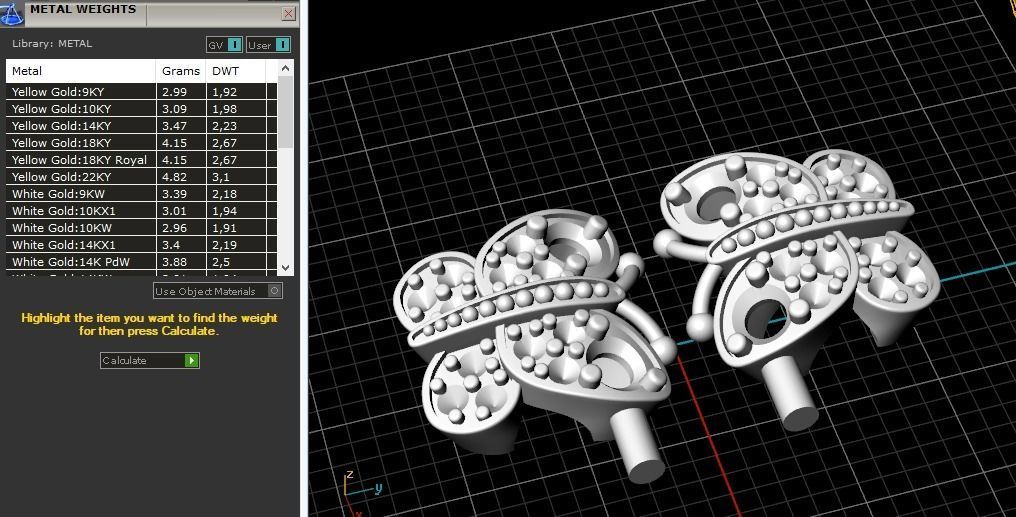
Task: Click the Library: METAL label
Action: click(52, 43)
